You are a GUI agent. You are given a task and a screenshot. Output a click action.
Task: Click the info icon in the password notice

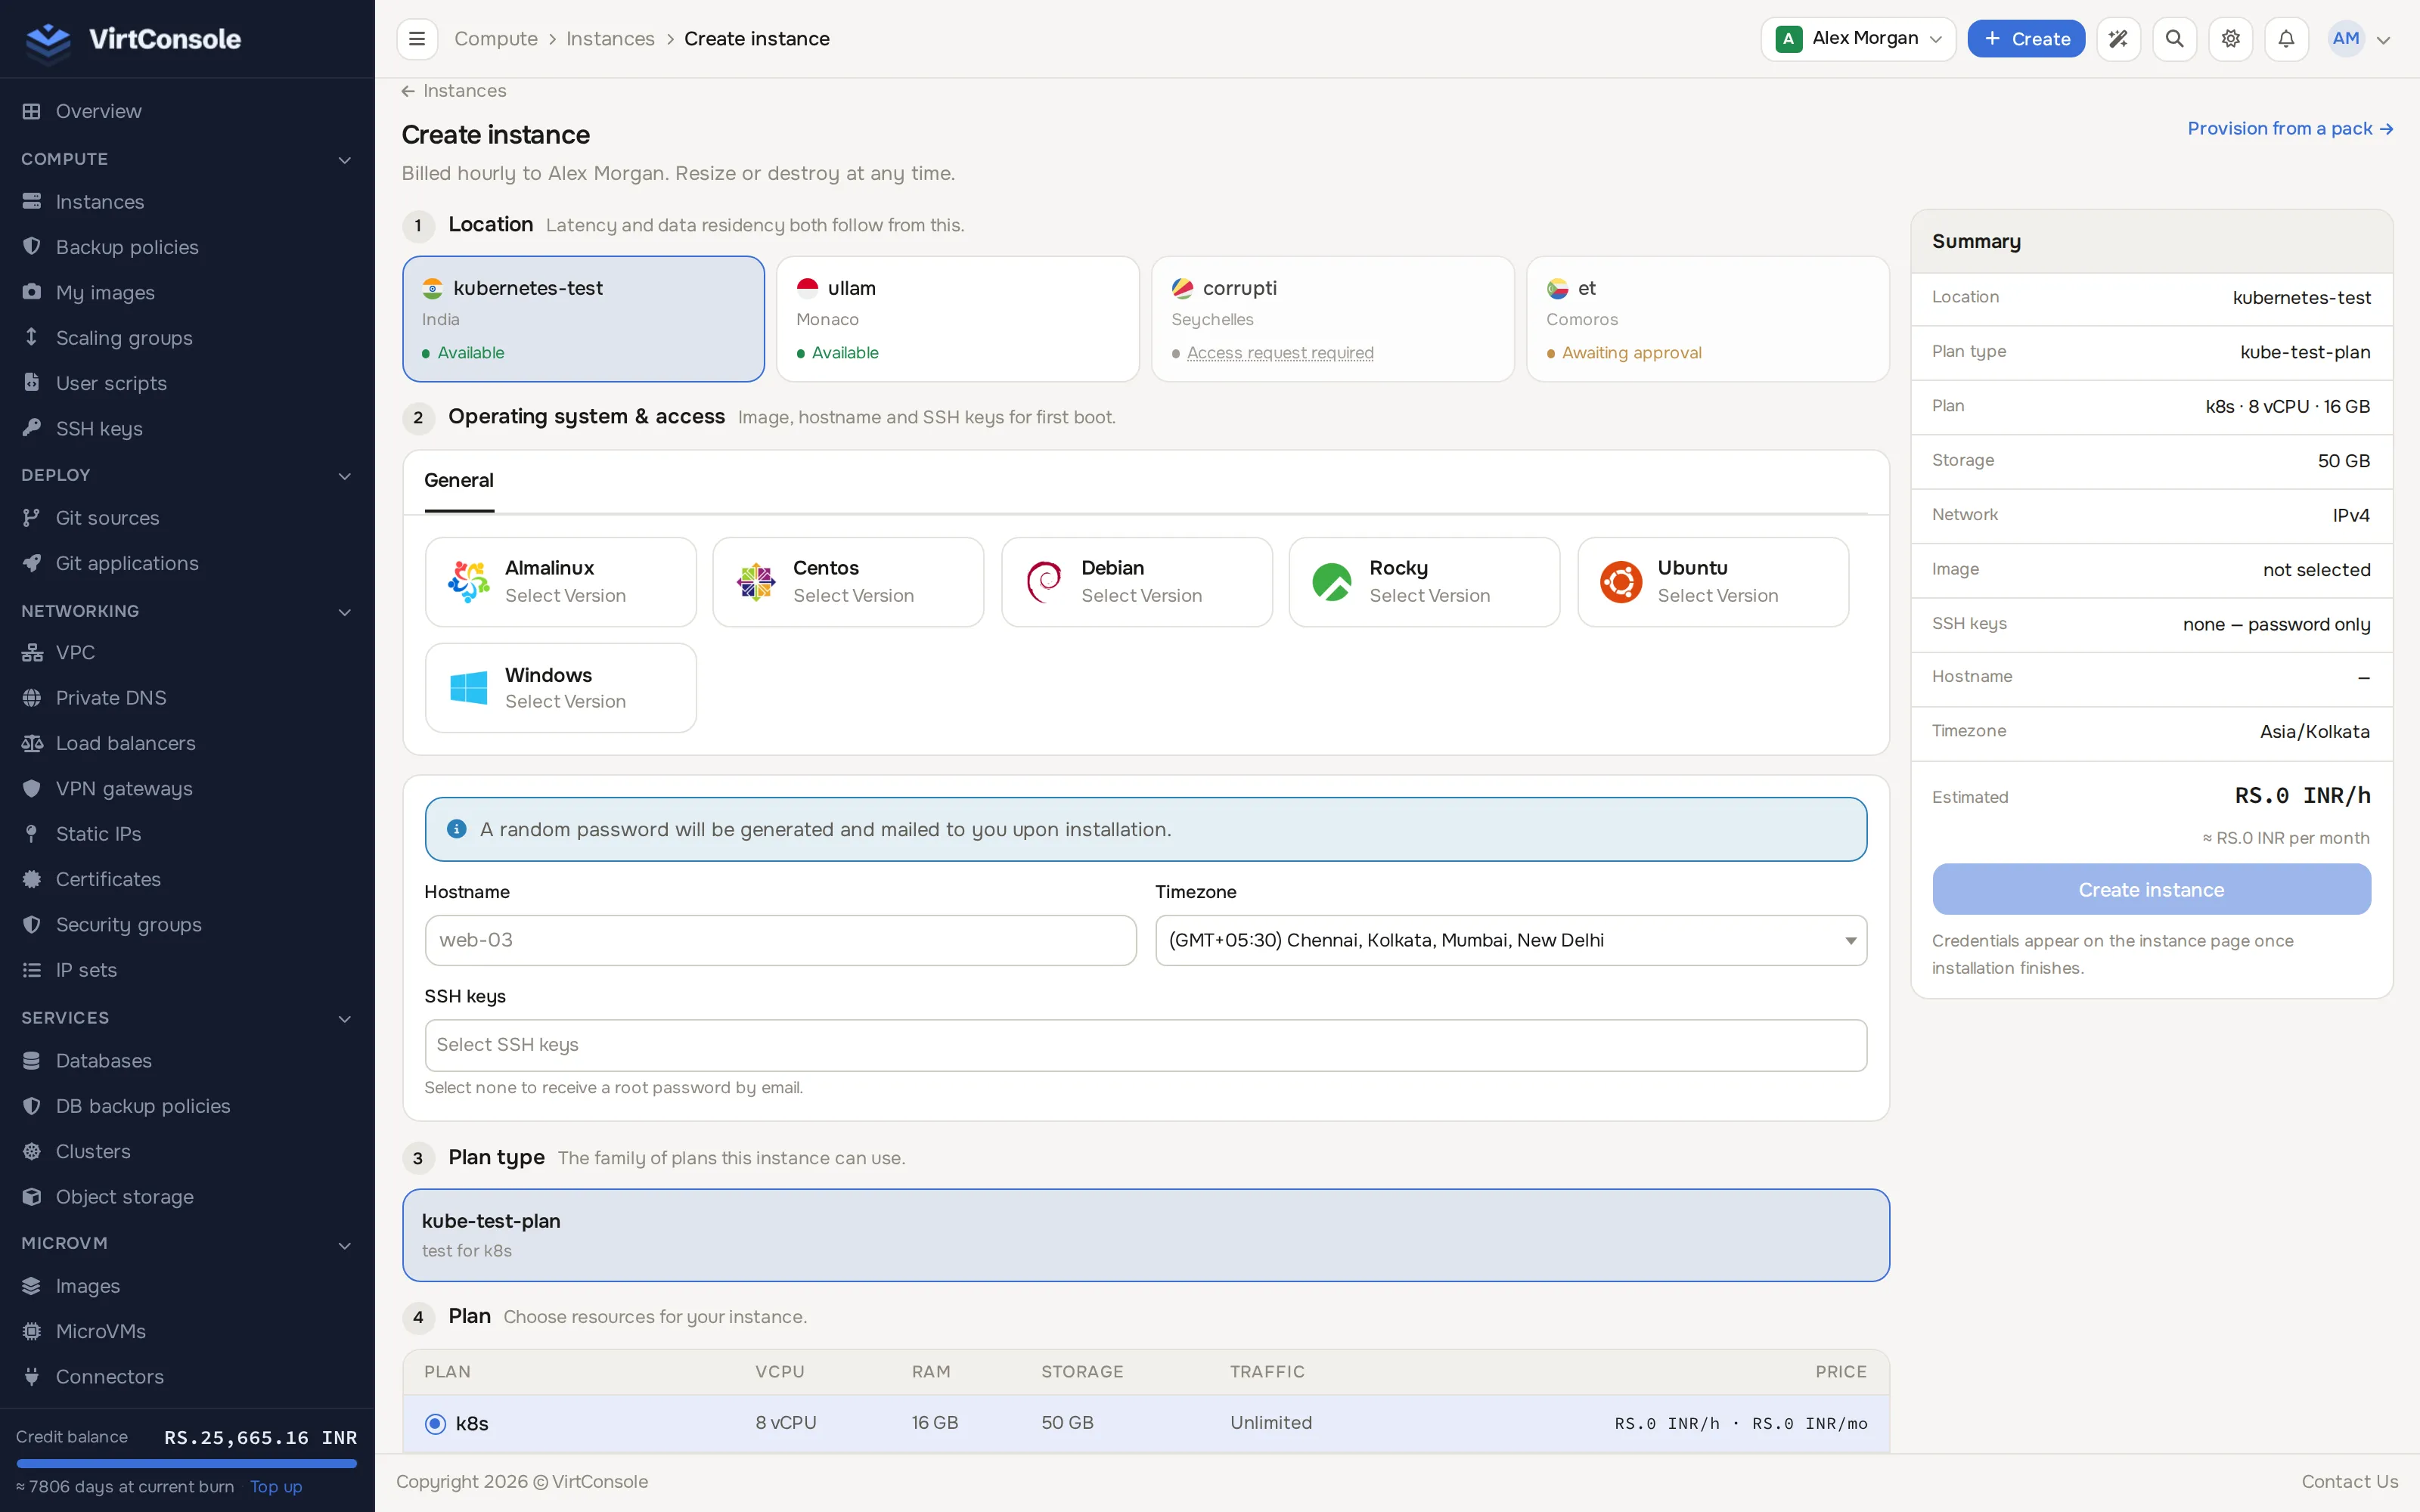(x=457, y=829)
